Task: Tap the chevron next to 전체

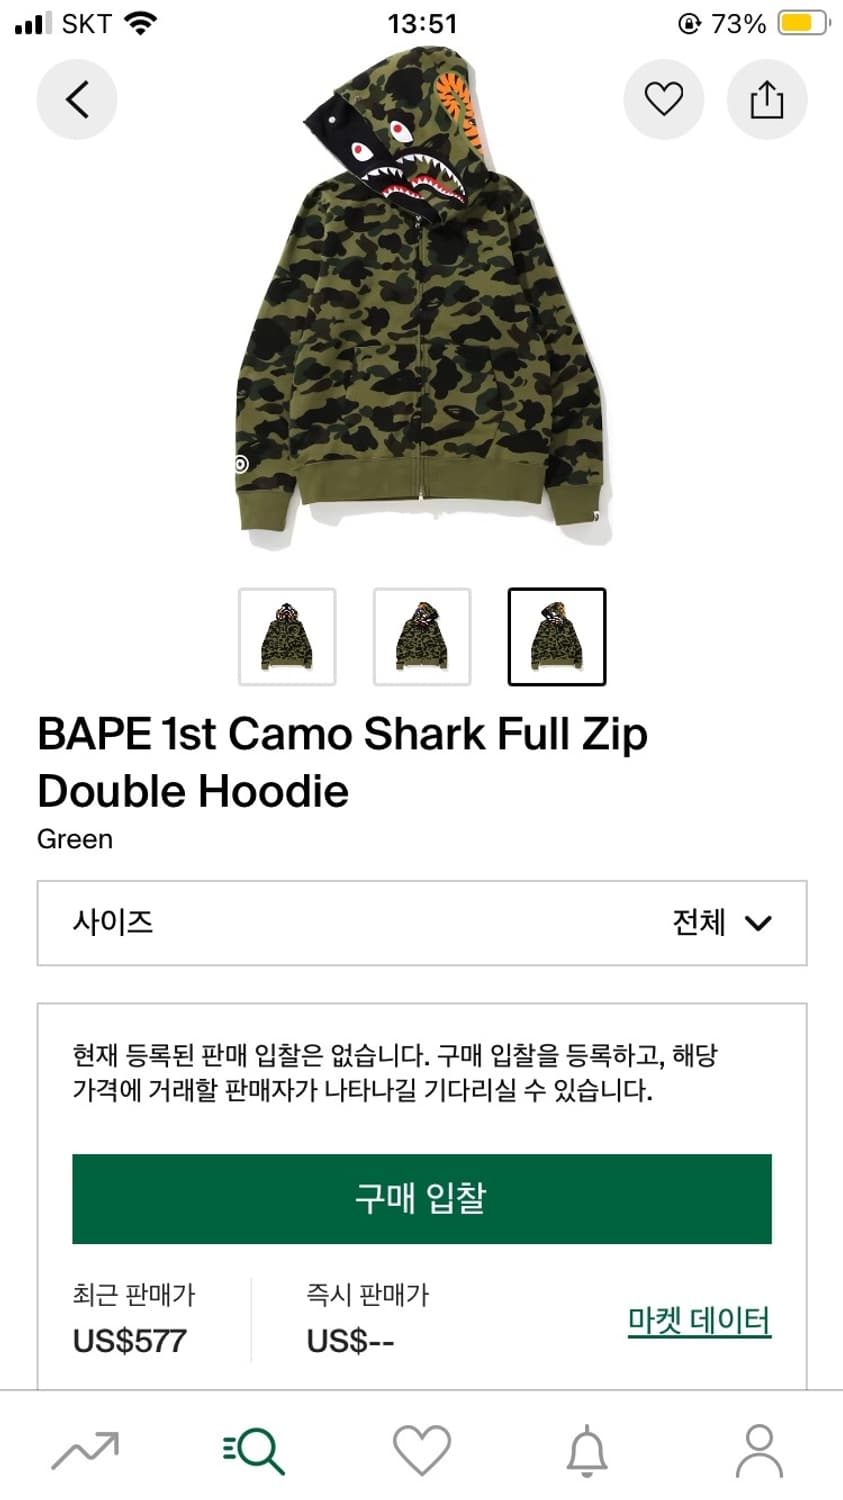Action: [759, 923]
